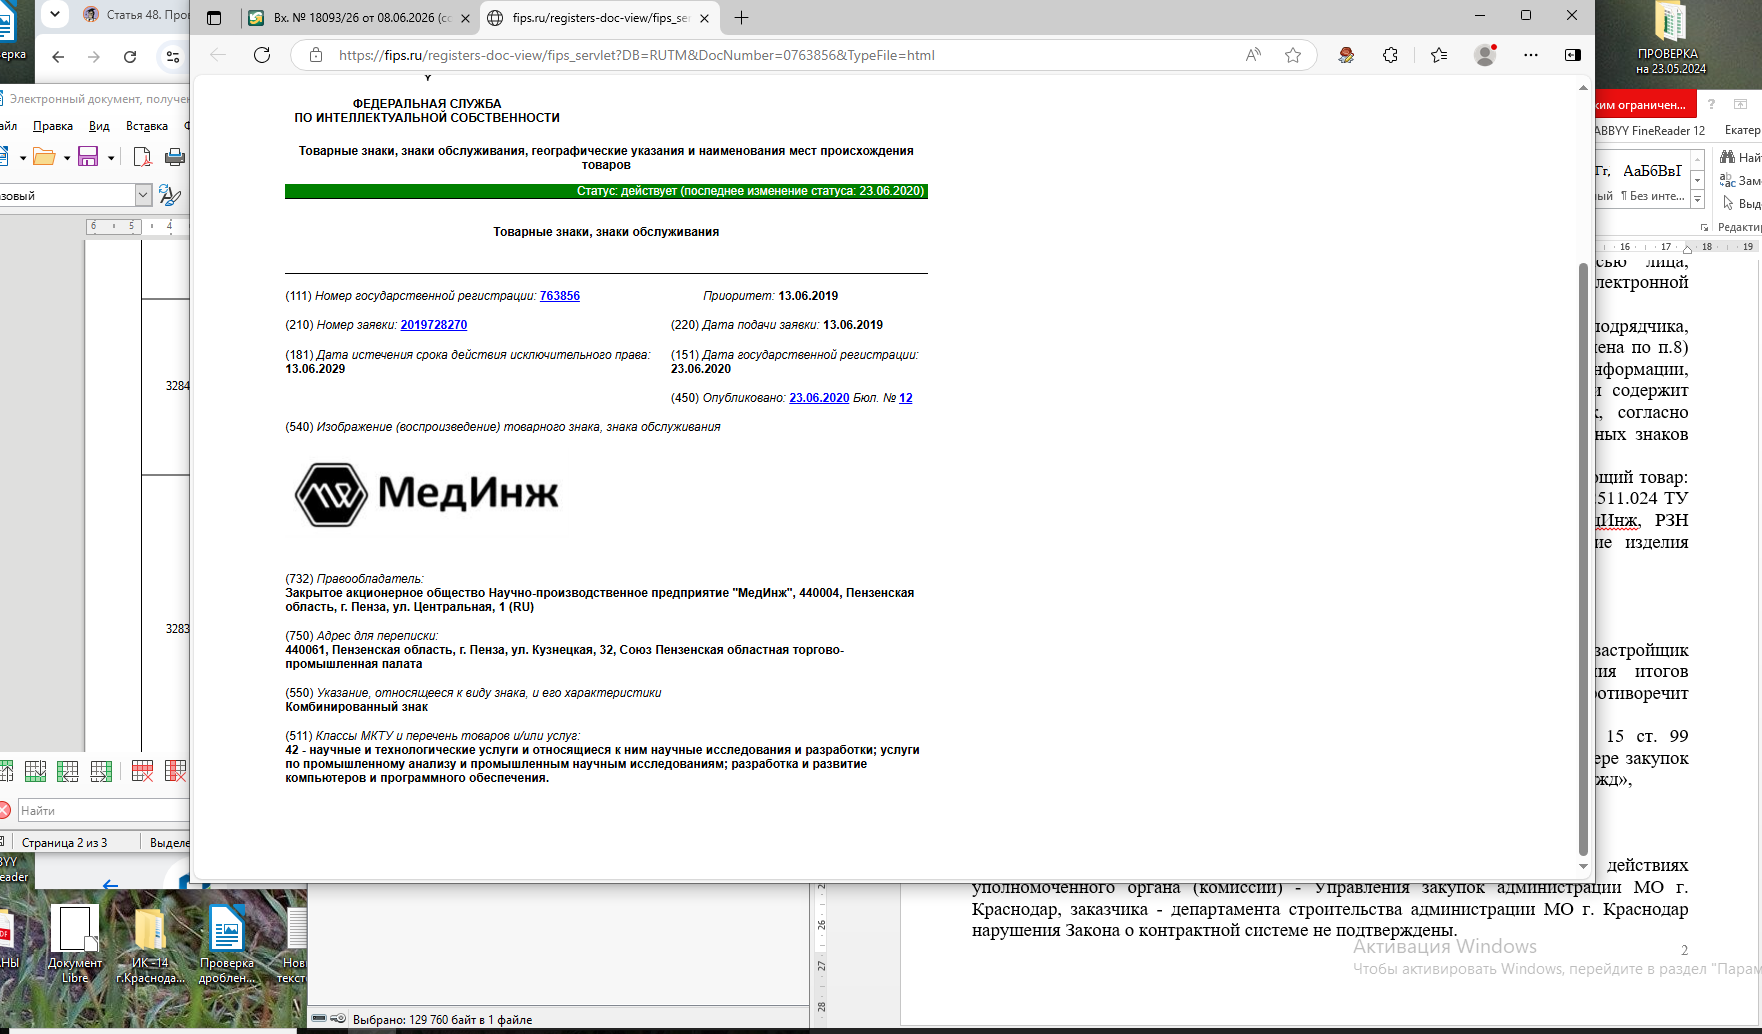Screen dimensions: 1762x1034
Task: Click the МедИнж trademark image
Action: (x=427, y=494)
